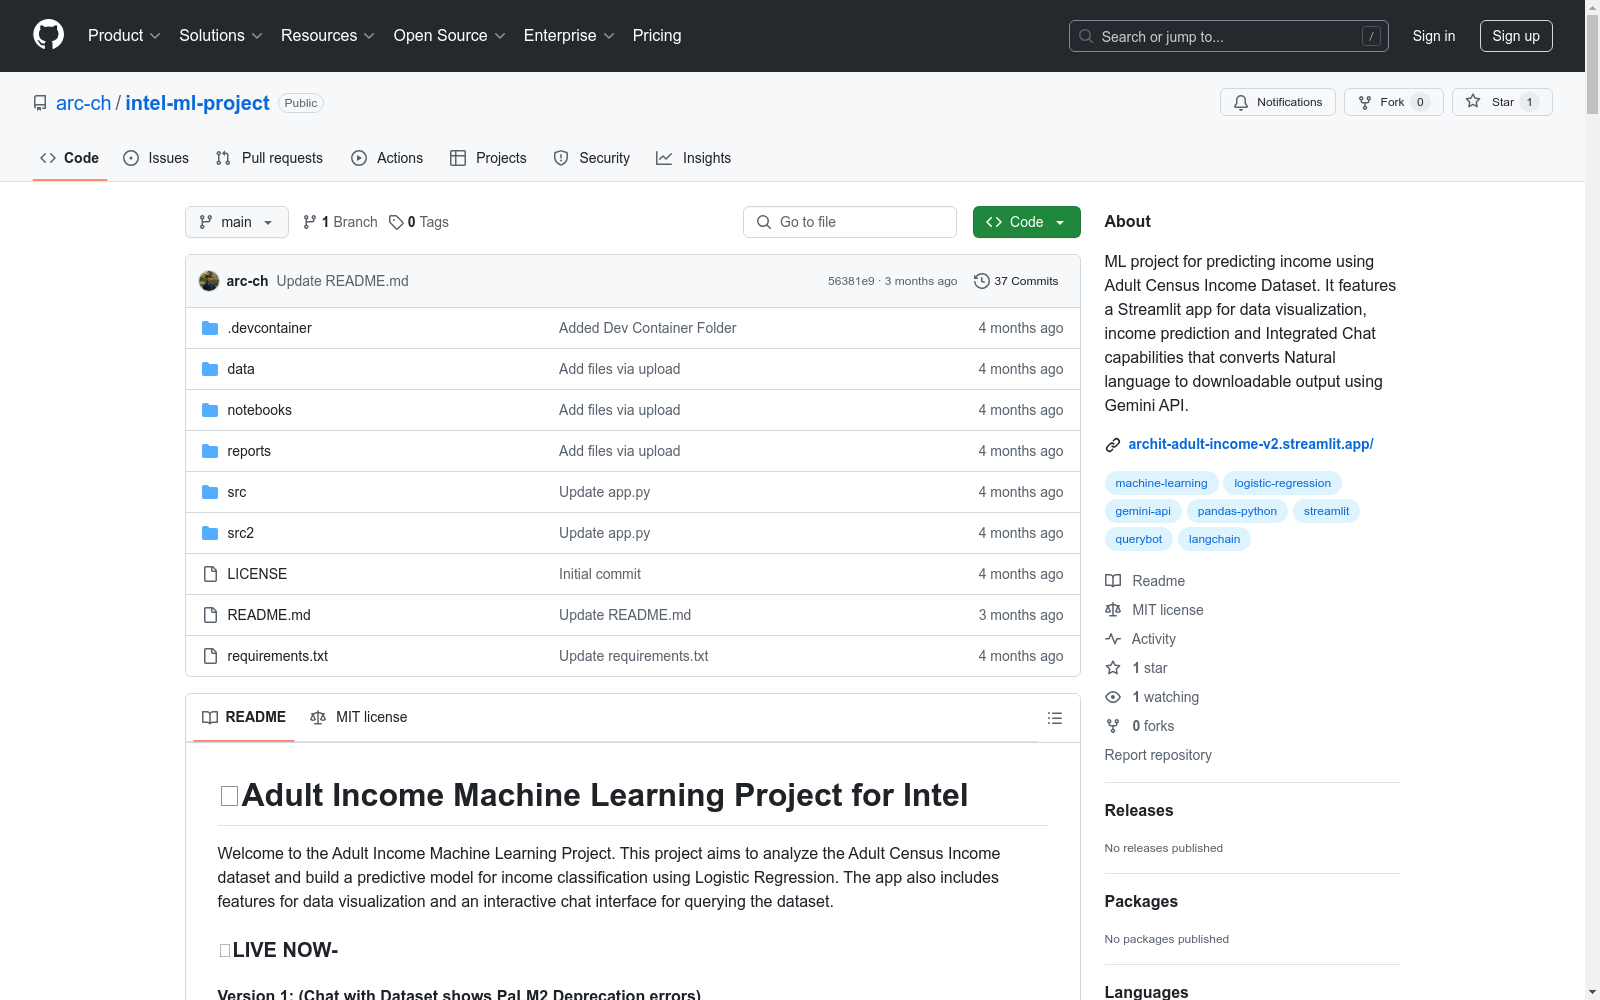Click the machine-learning topic tag
The image size is (1600, 1000).
(x=1161, y=483)
